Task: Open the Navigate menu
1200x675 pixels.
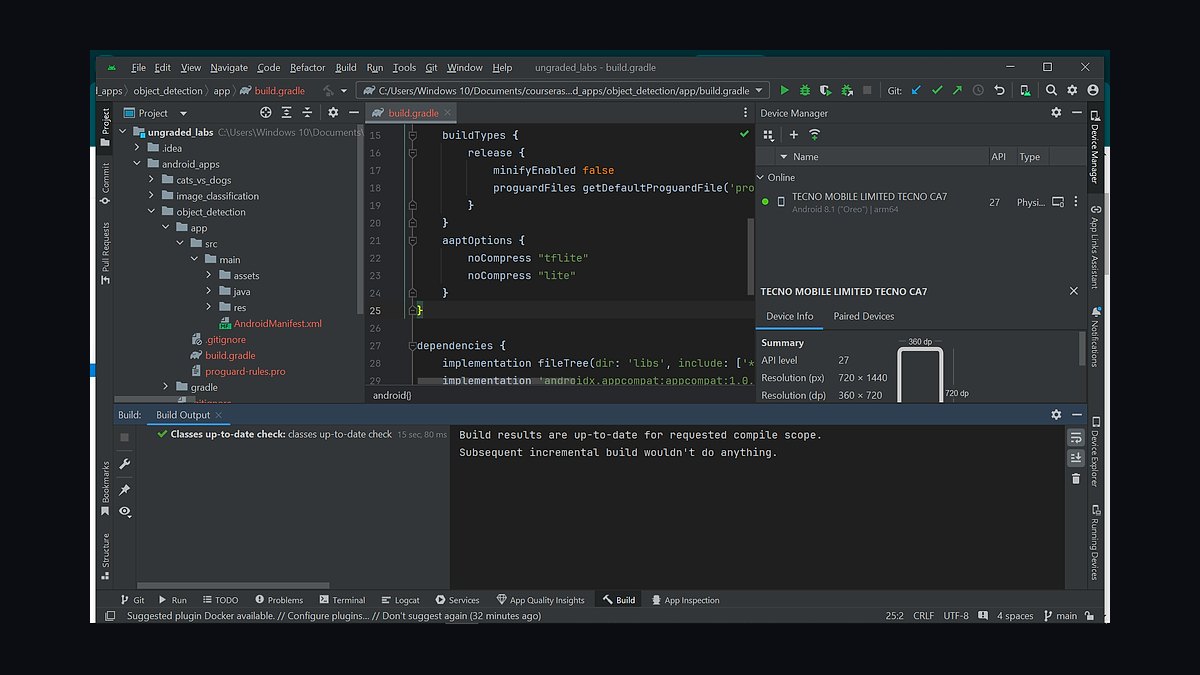Action: (x=229, y=68)
